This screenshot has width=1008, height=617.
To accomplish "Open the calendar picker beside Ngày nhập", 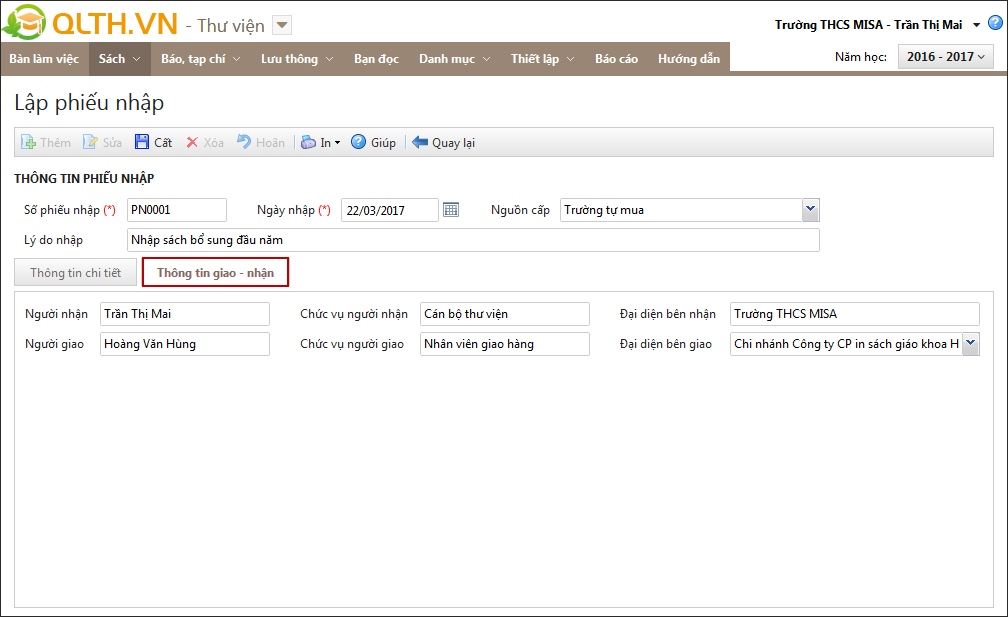I will [451, 210].
